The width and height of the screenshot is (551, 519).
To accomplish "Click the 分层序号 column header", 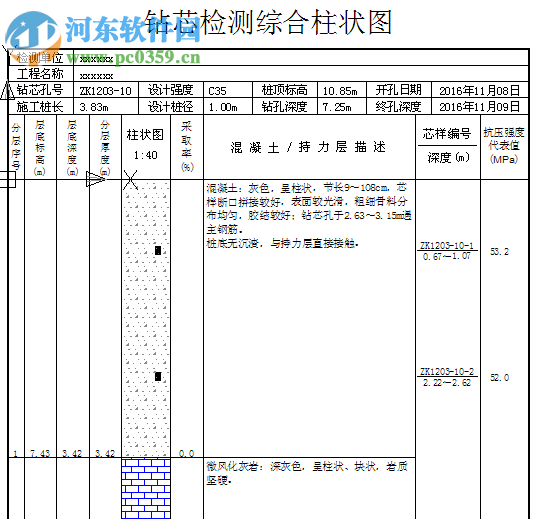I will (x=16, y=147).
